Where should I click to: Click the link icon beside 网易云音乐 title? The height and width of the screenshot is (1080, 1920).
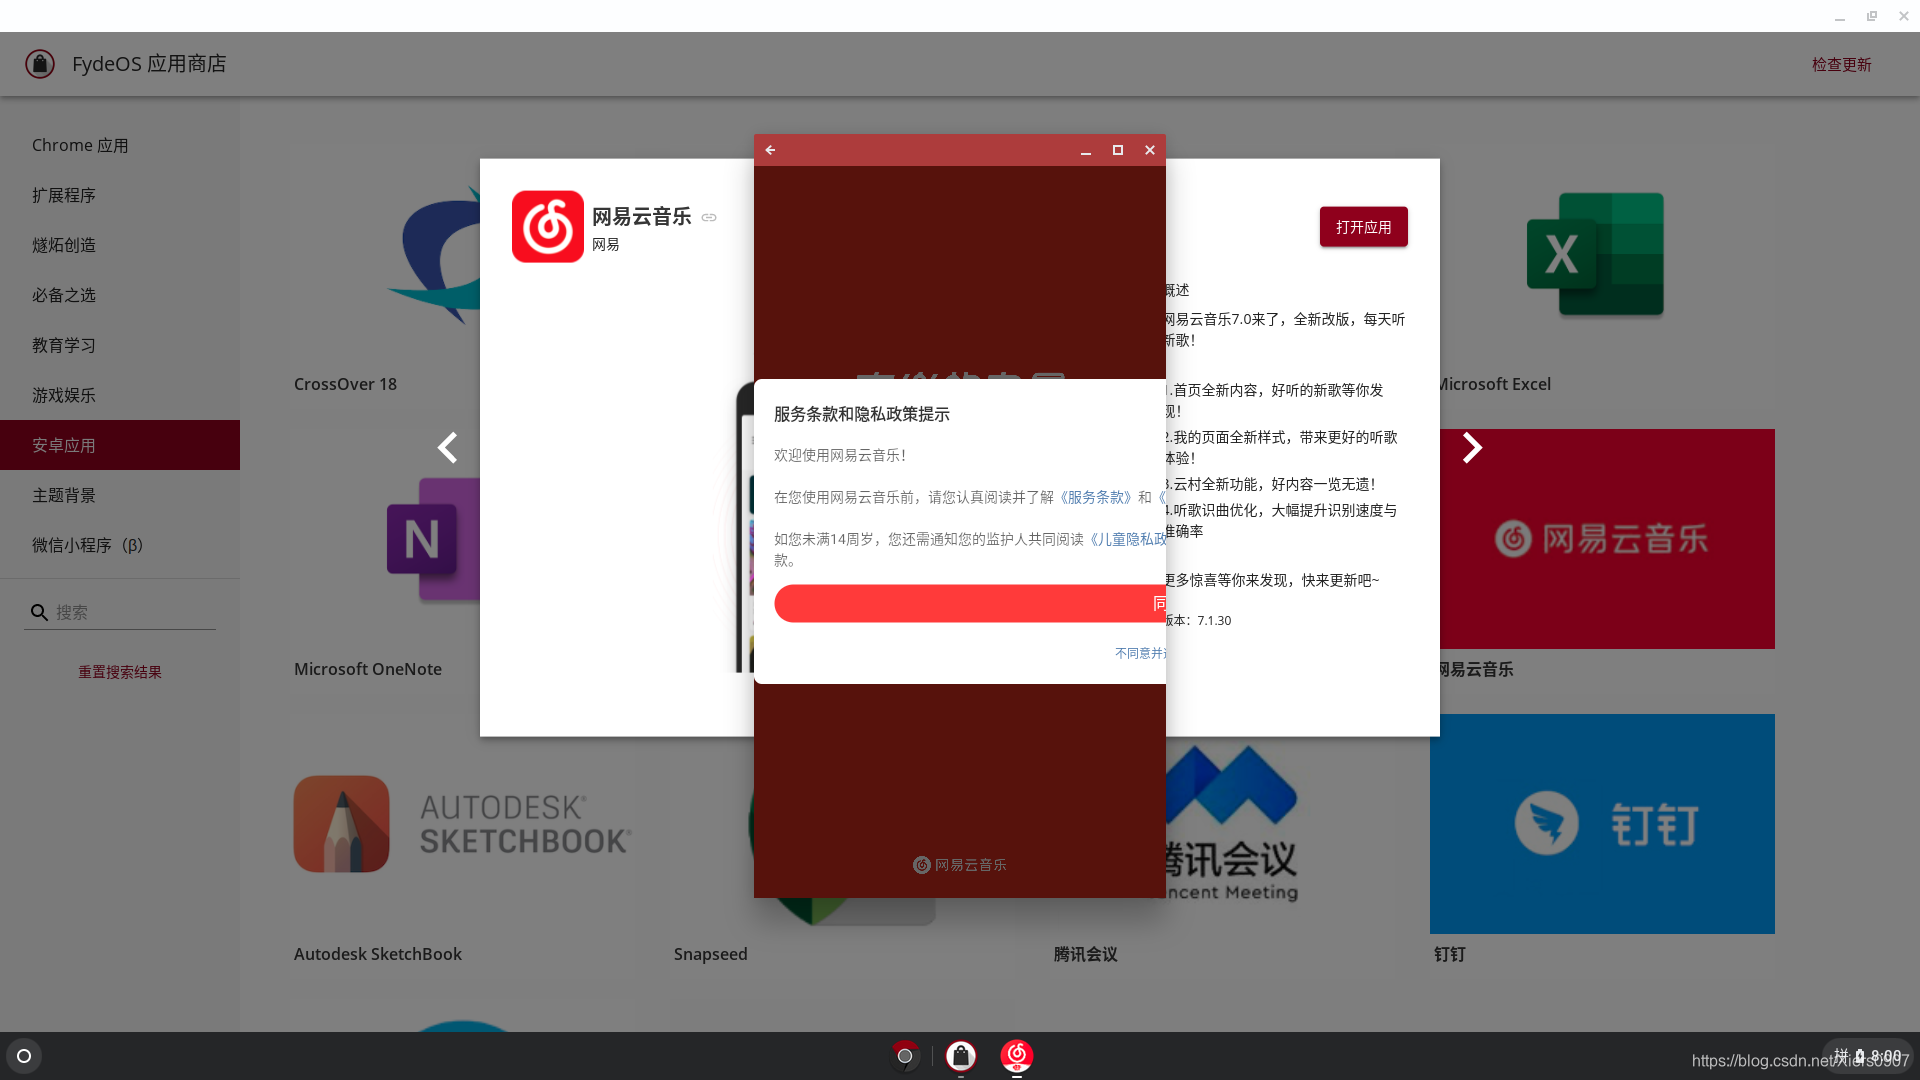709,218
